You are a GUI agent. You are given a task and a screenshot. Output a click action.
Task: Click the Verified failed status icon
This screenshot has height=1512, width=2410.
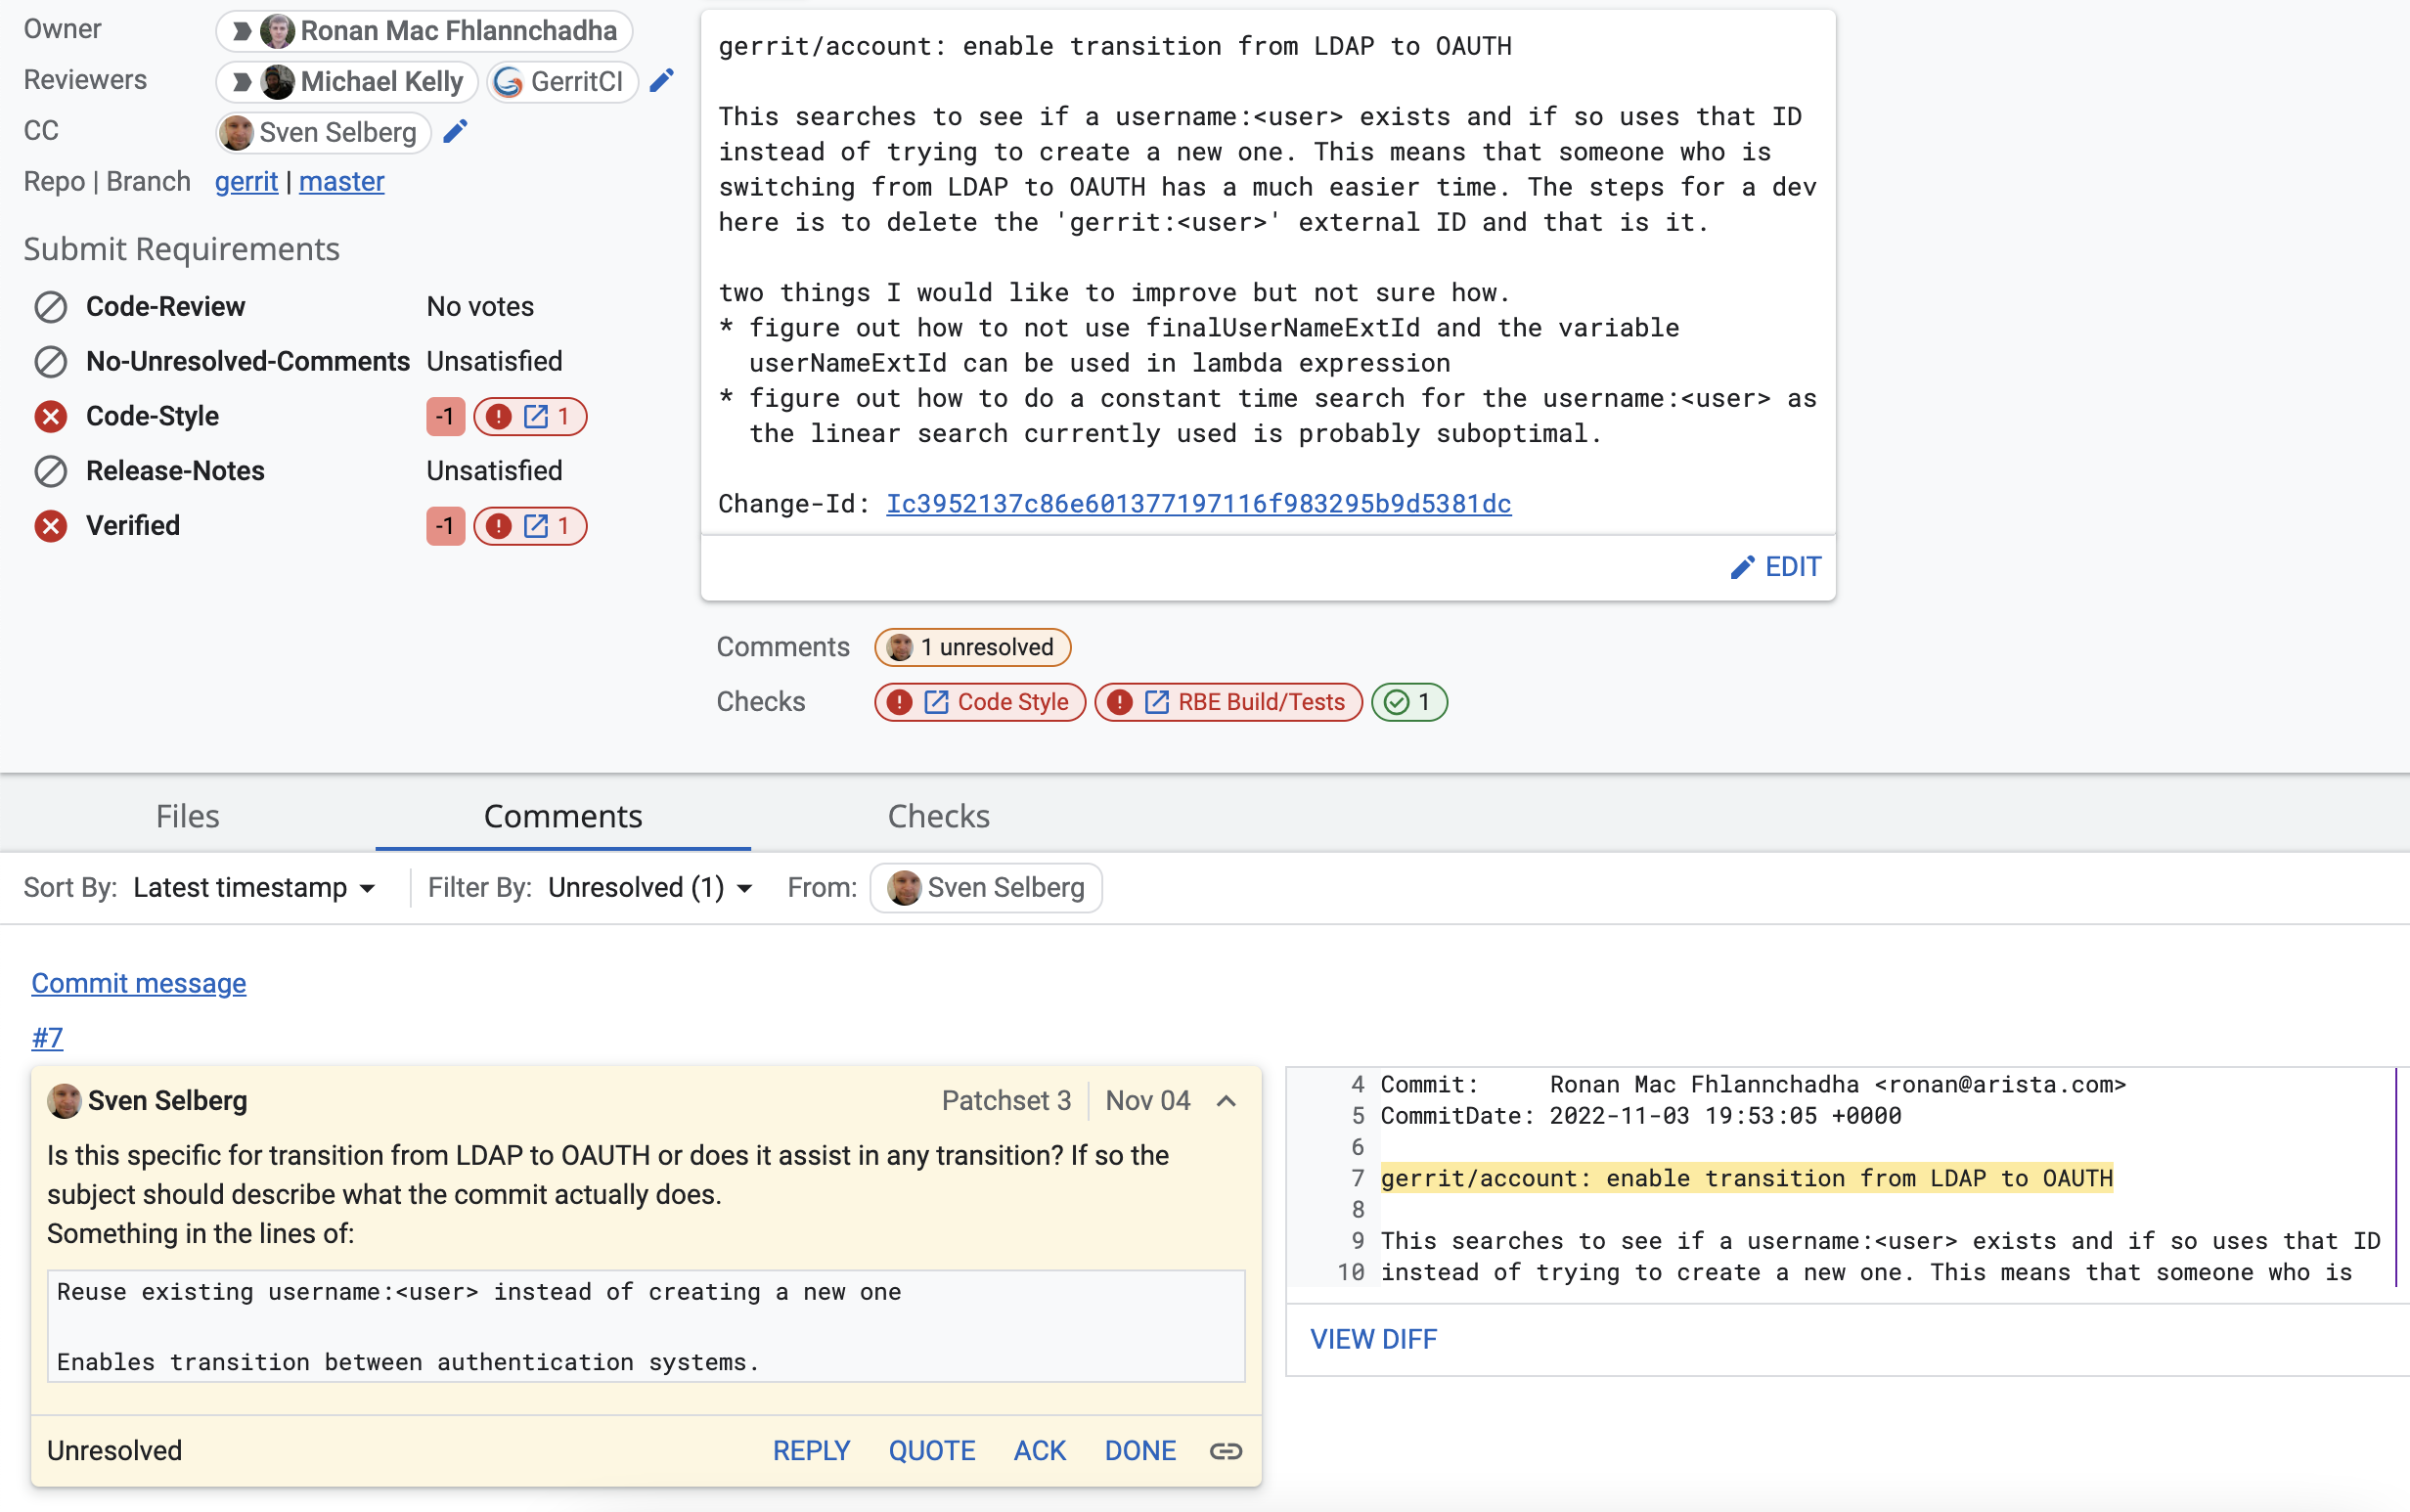point(51,526)
